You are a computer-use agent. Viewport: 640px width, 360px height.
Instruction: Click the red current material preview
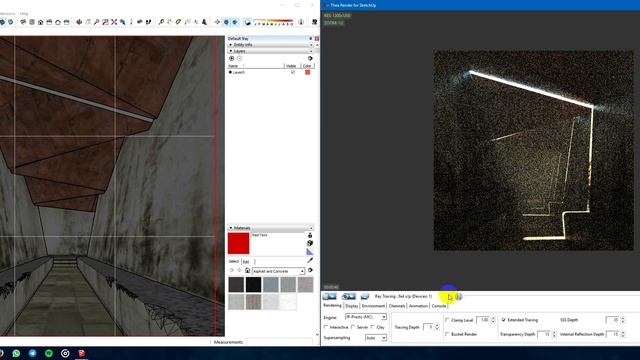pos(238,243)
